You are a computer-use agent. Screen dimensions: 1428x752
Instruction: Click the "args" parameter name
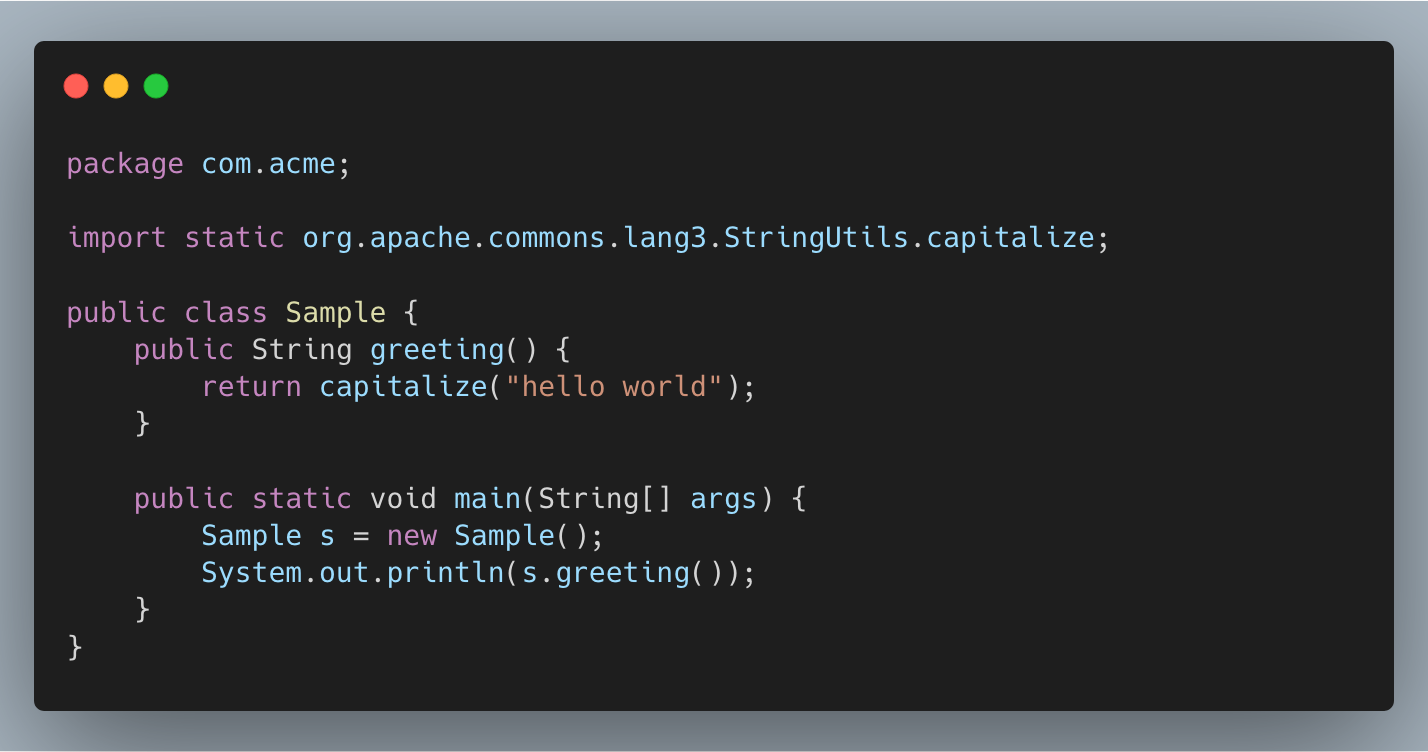click(x=724, y=498)
